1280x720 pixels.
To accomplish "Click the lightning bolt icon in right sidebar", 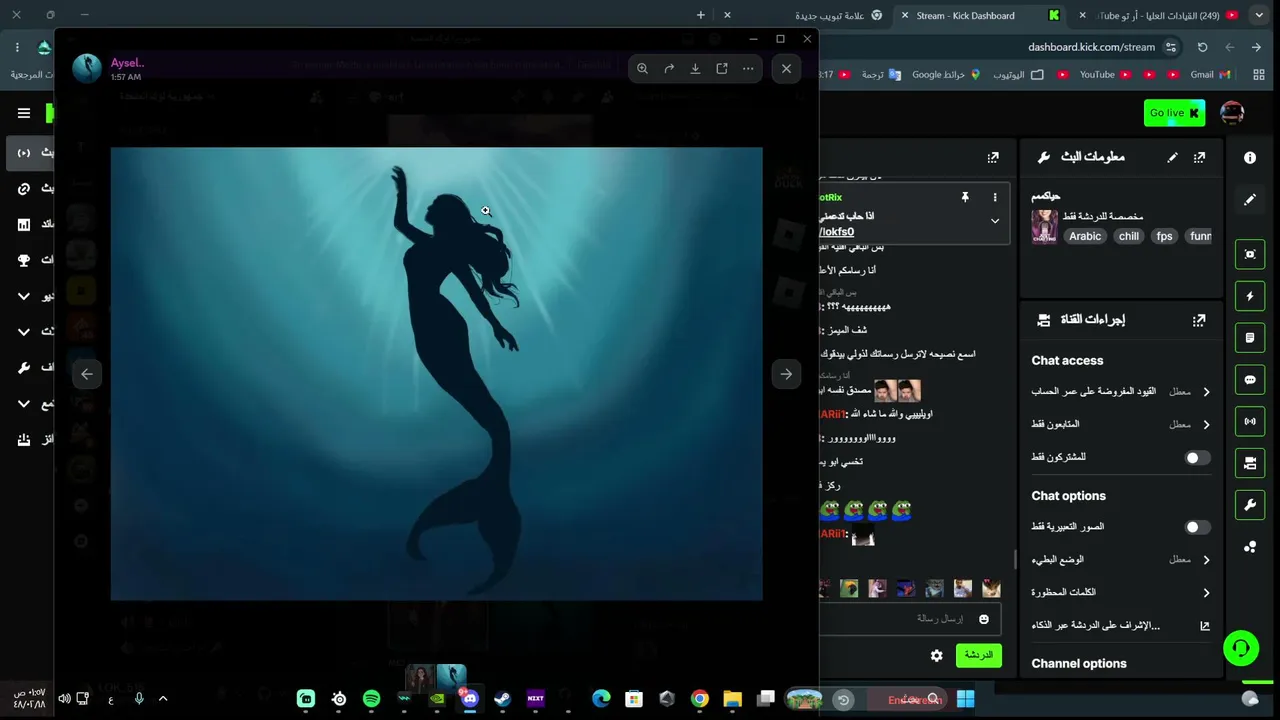I will [x=1250, y=296].
